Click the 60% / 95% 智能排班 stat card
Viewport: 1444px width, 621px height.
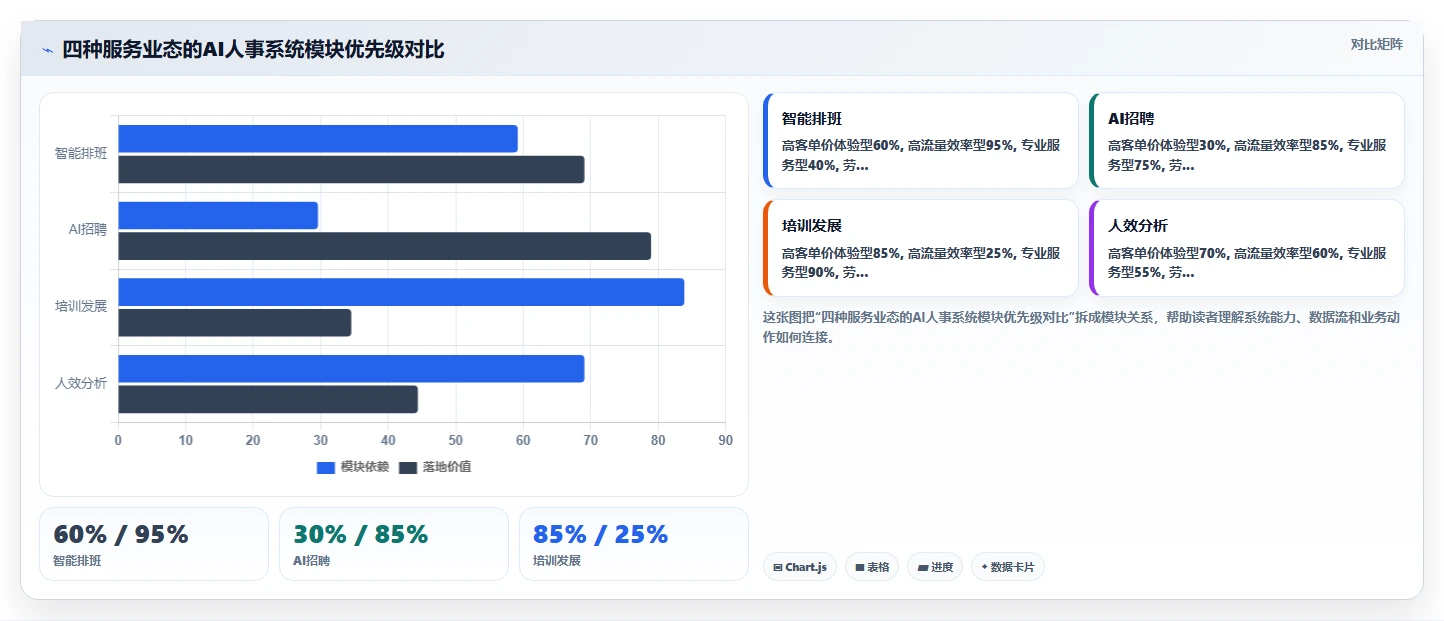[x=154, y=544]
